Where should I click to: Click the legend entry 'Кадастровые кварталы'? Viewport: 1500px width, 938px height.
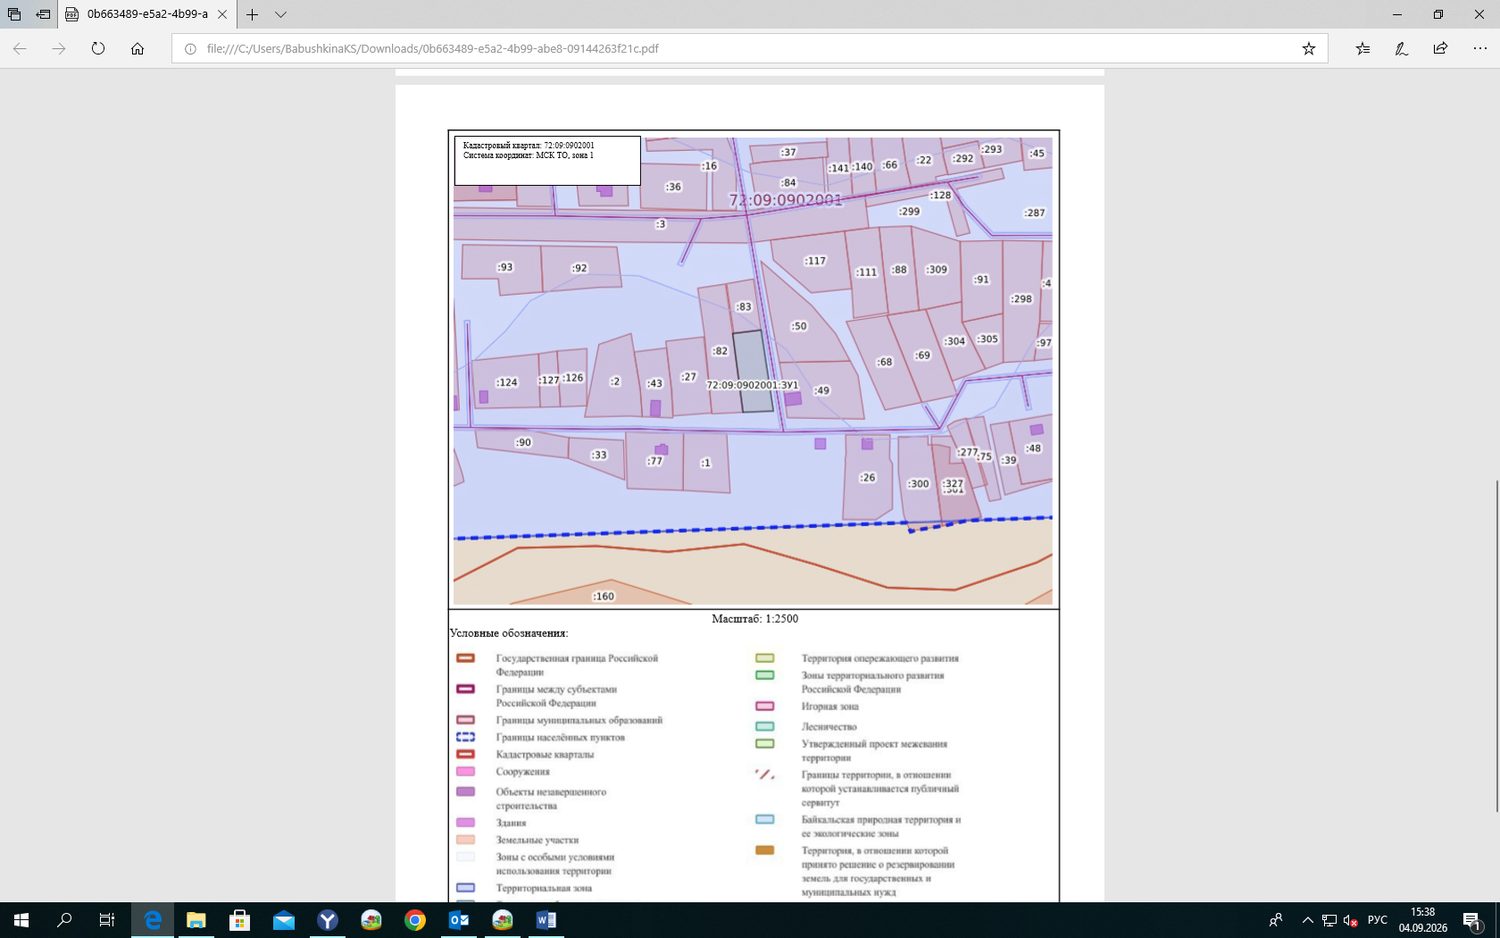click(545, 755)
